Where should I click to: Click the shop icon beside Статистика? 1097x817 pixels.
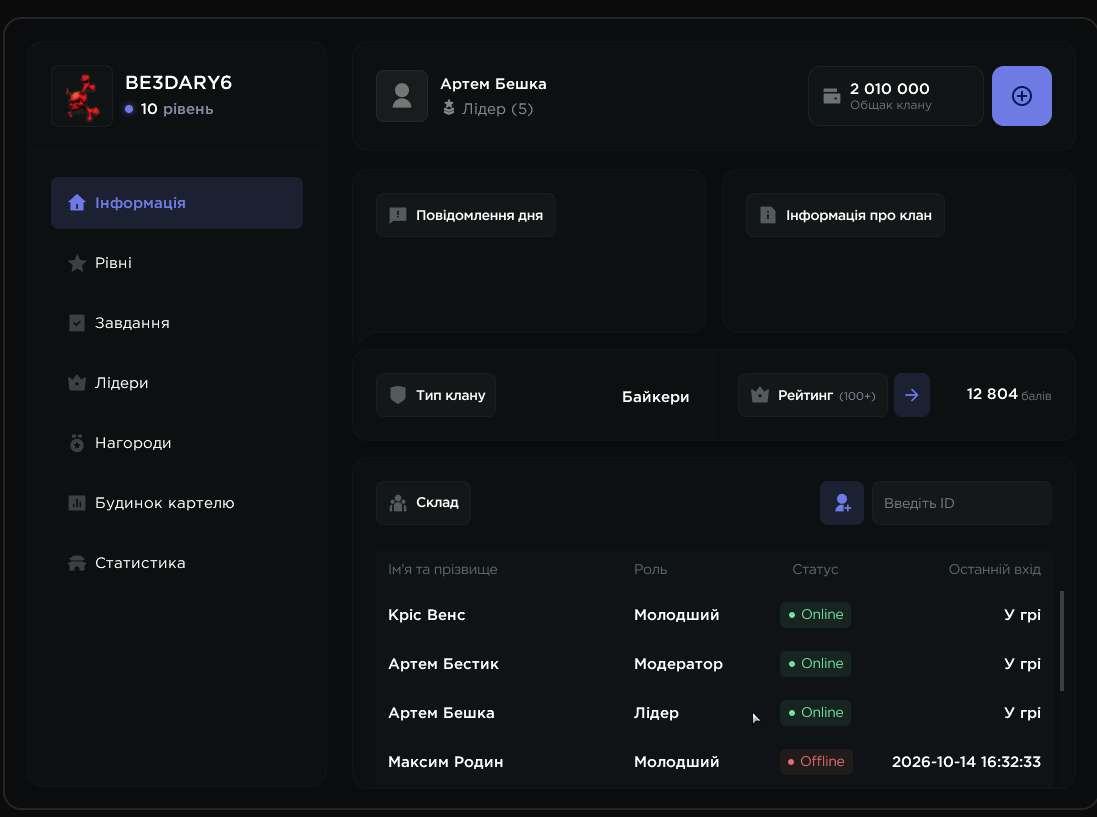(77, 563)
